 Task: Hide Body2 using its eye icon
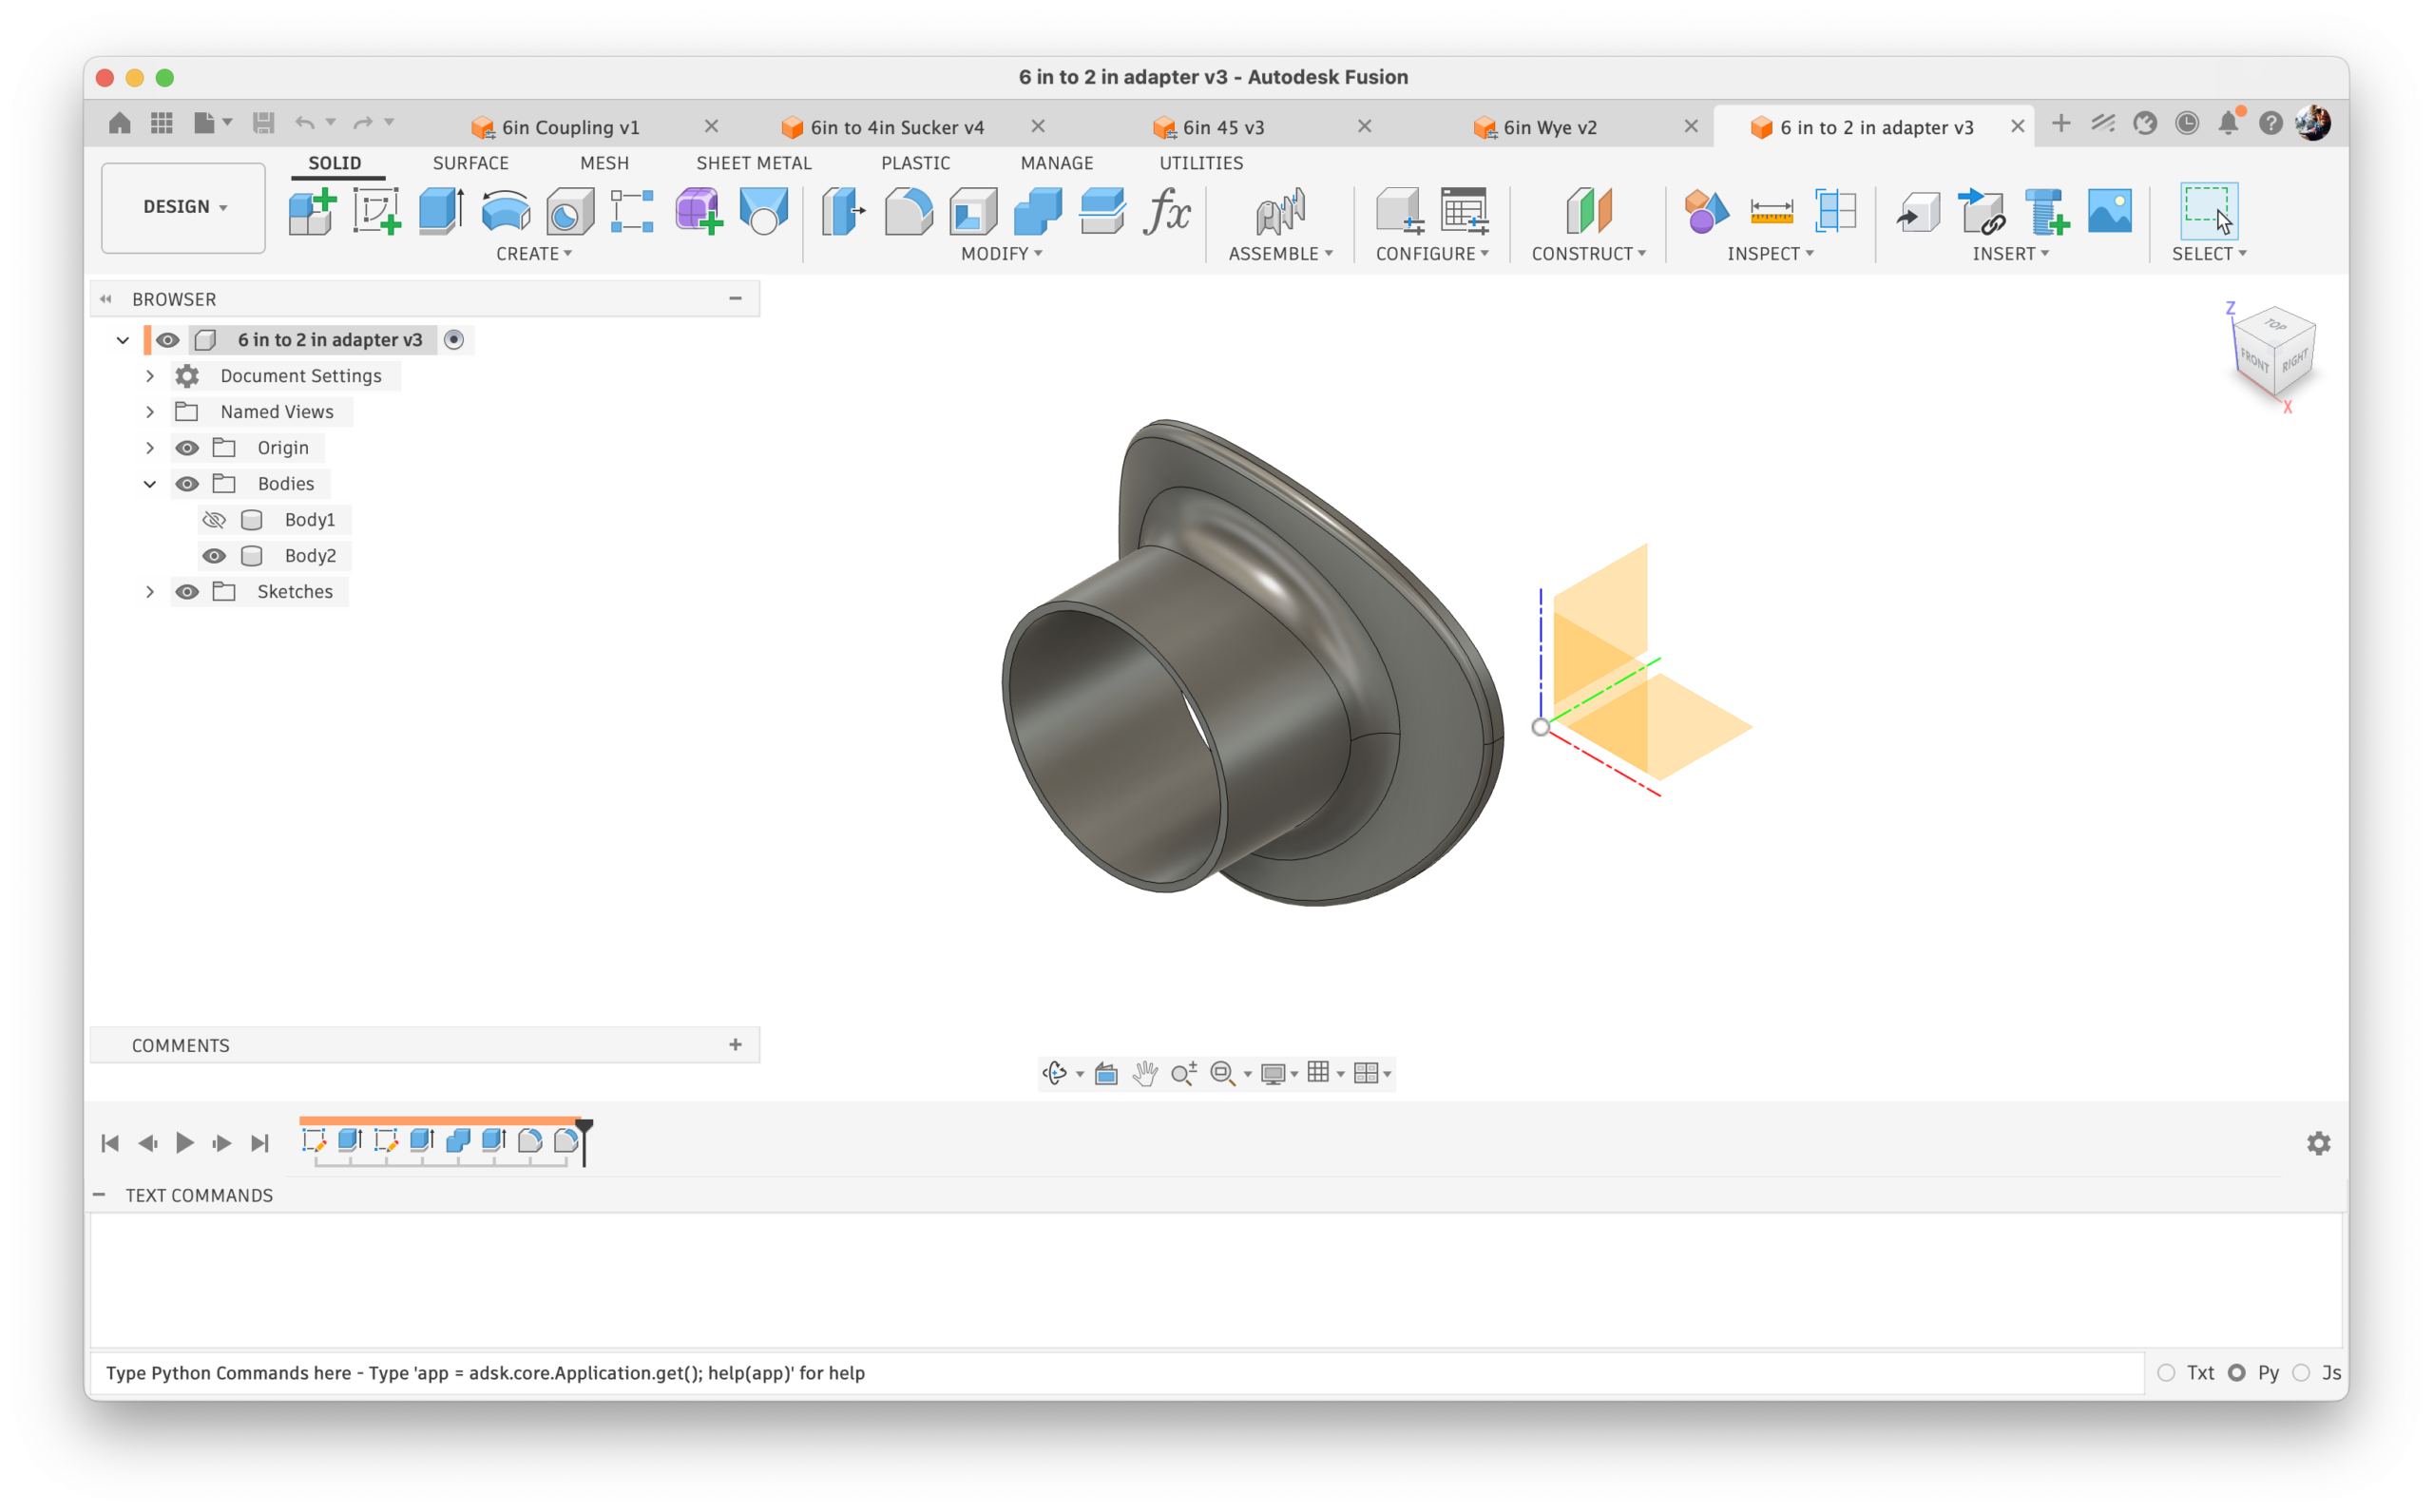point(214,556)
